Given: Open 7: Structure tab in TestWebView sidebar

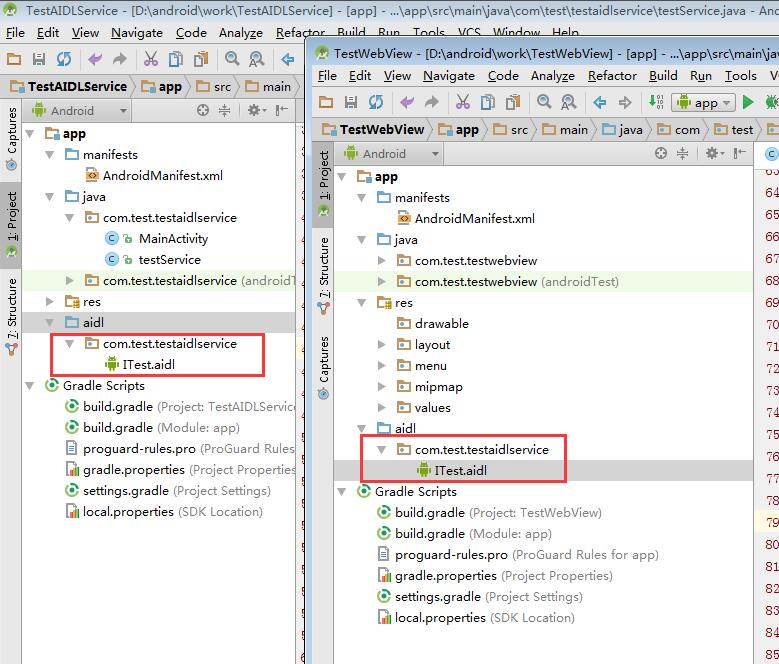Looking at the screenshot, I should tap(323, 276).
